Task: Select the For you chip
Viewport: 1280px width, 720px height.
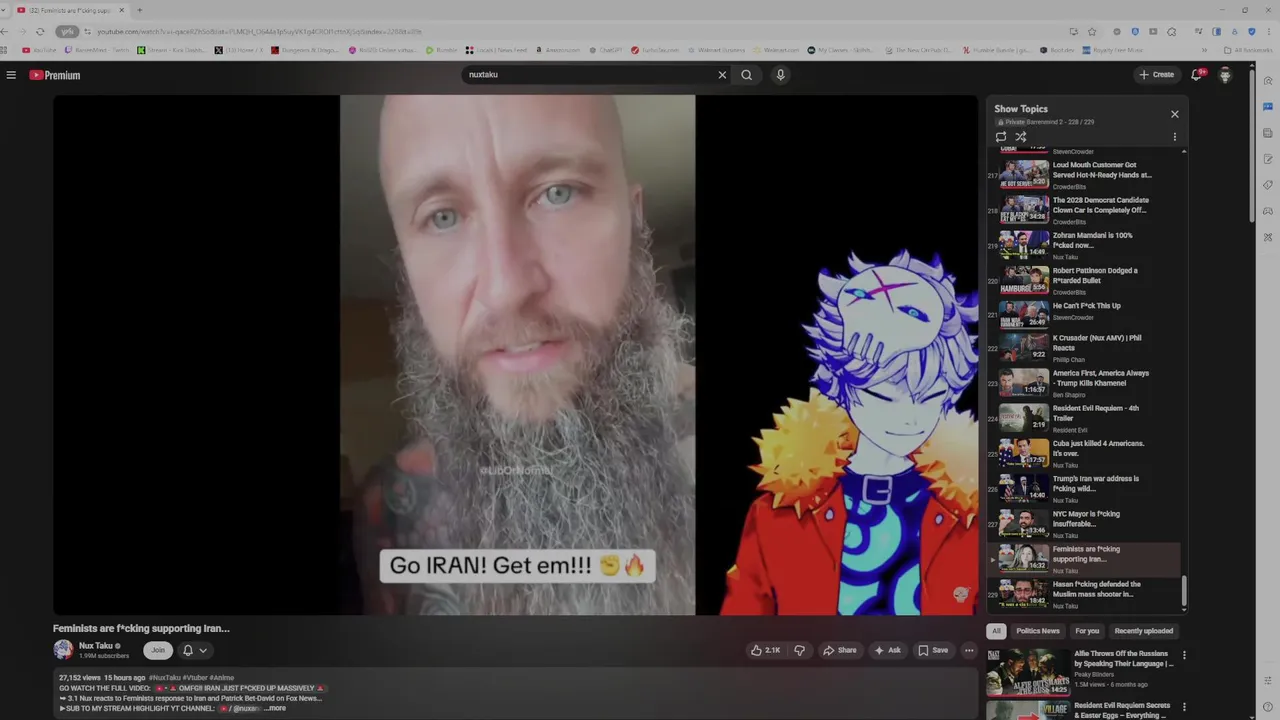Action: tap(1087, 631)
